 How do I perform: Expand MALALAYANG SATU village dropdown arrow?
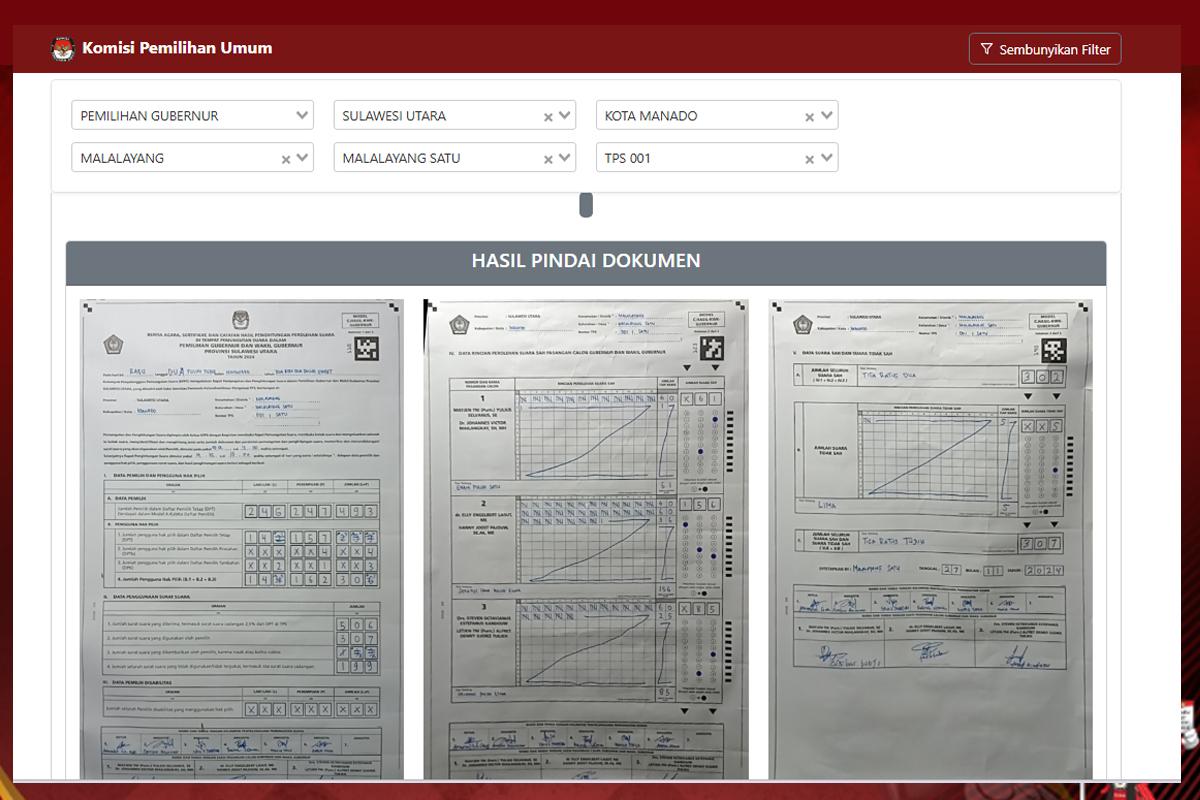pos(565,157)
